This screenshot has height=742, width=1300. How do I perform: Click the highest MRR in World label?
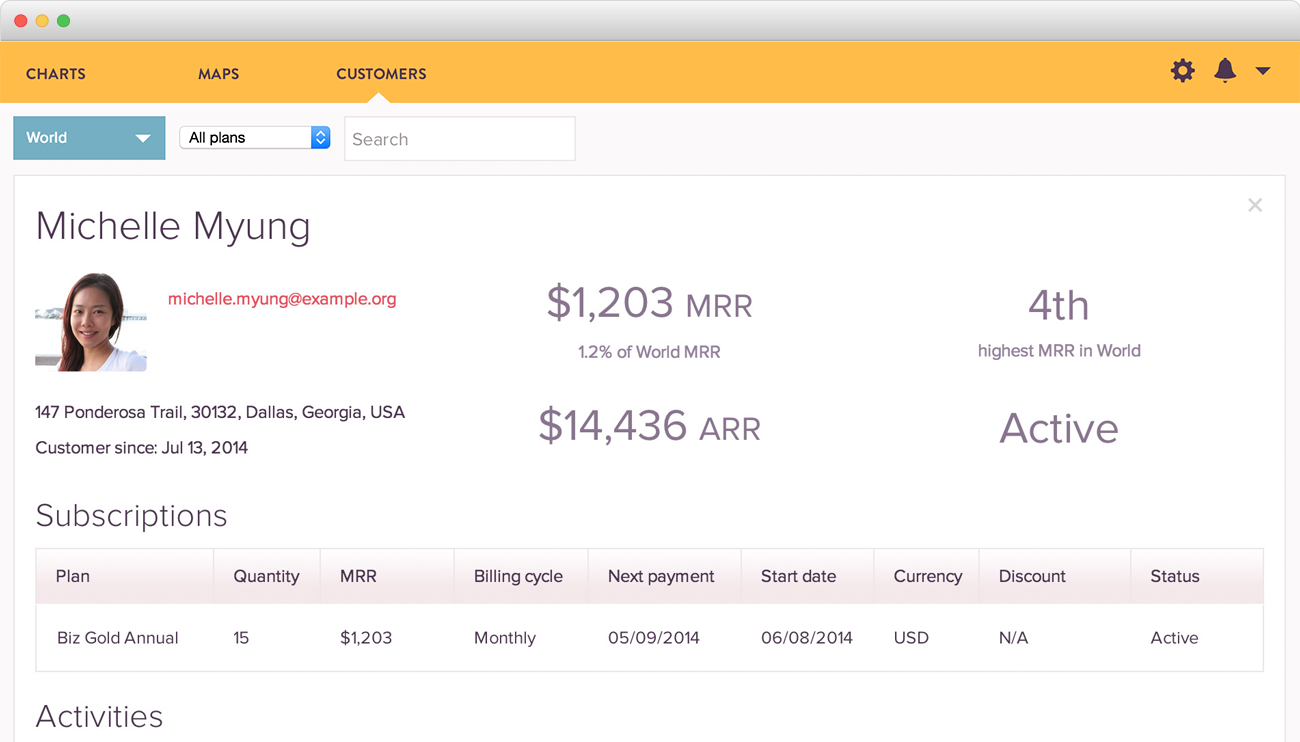(1059, 351)
